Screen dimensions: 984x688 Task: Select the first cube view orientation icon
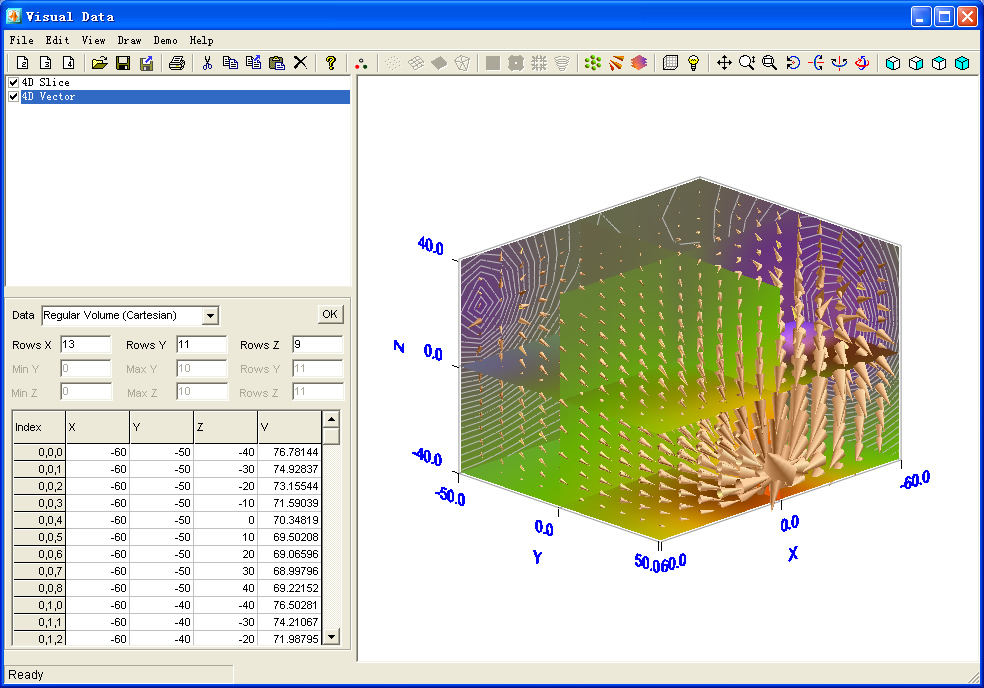pyautogui.click(x=891, y=62)
